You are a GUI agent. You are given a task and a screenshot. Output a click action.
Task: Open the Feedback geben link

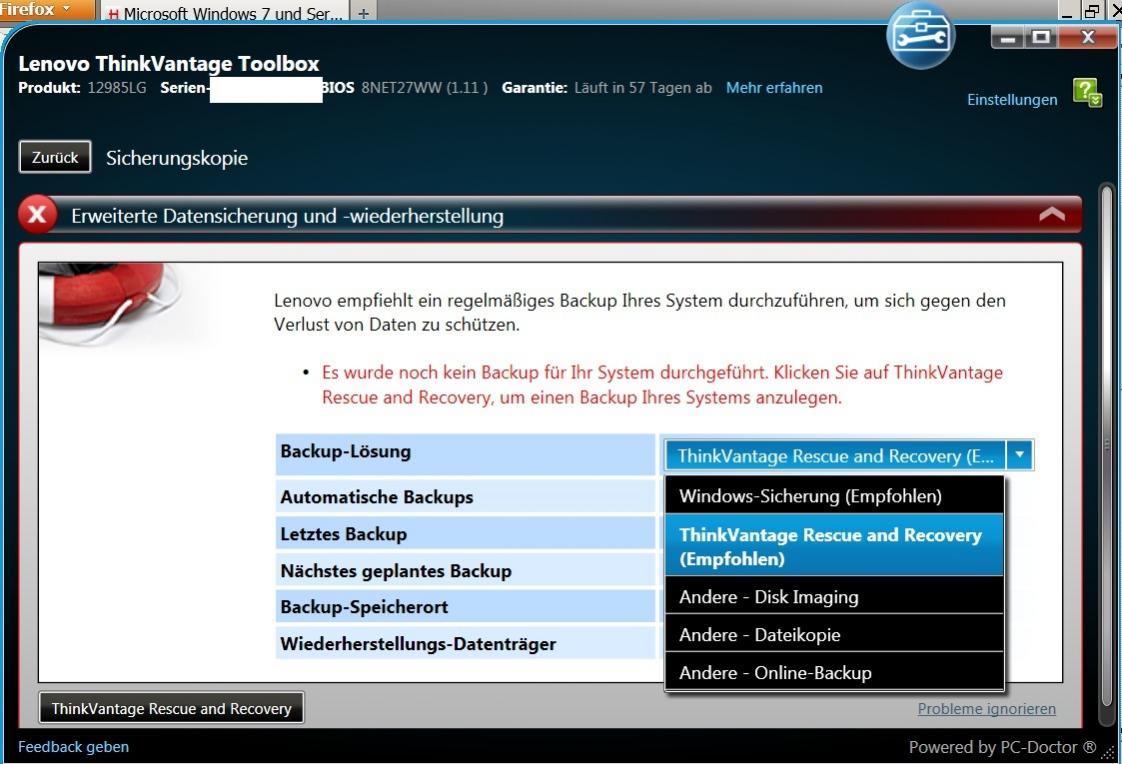74,746
